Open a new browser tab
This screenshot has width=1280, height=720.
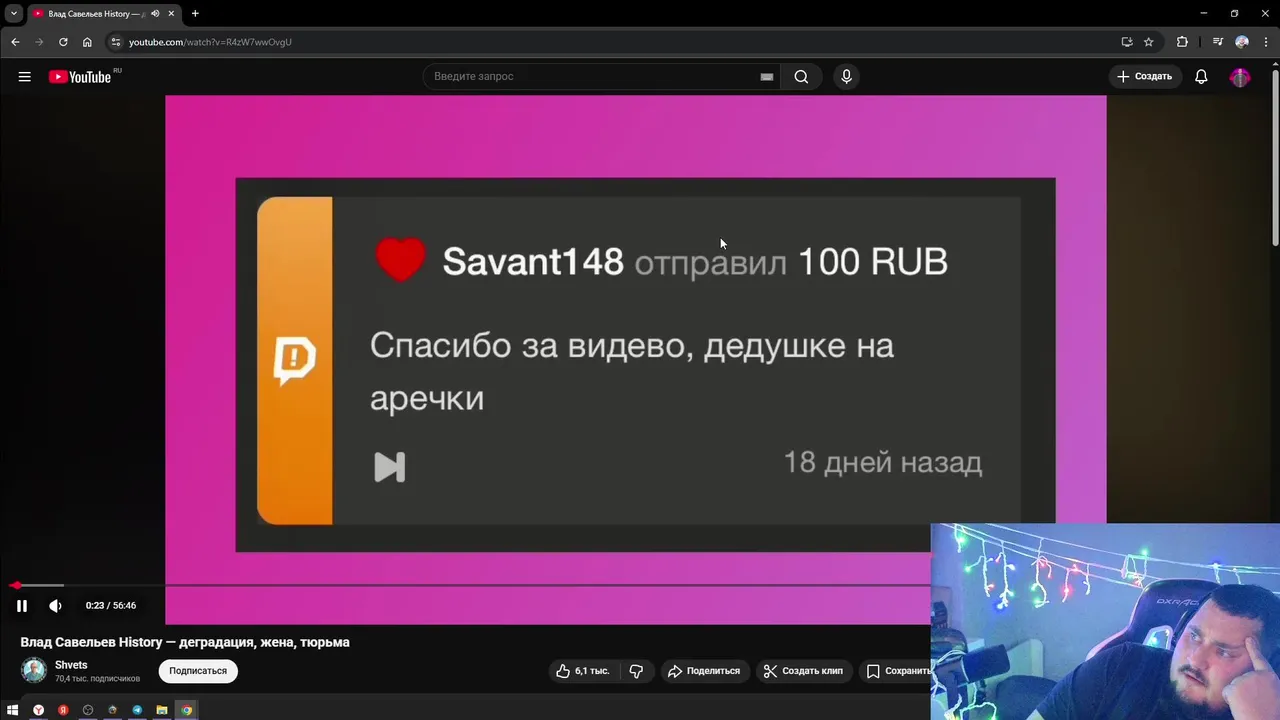pos(195,14)
